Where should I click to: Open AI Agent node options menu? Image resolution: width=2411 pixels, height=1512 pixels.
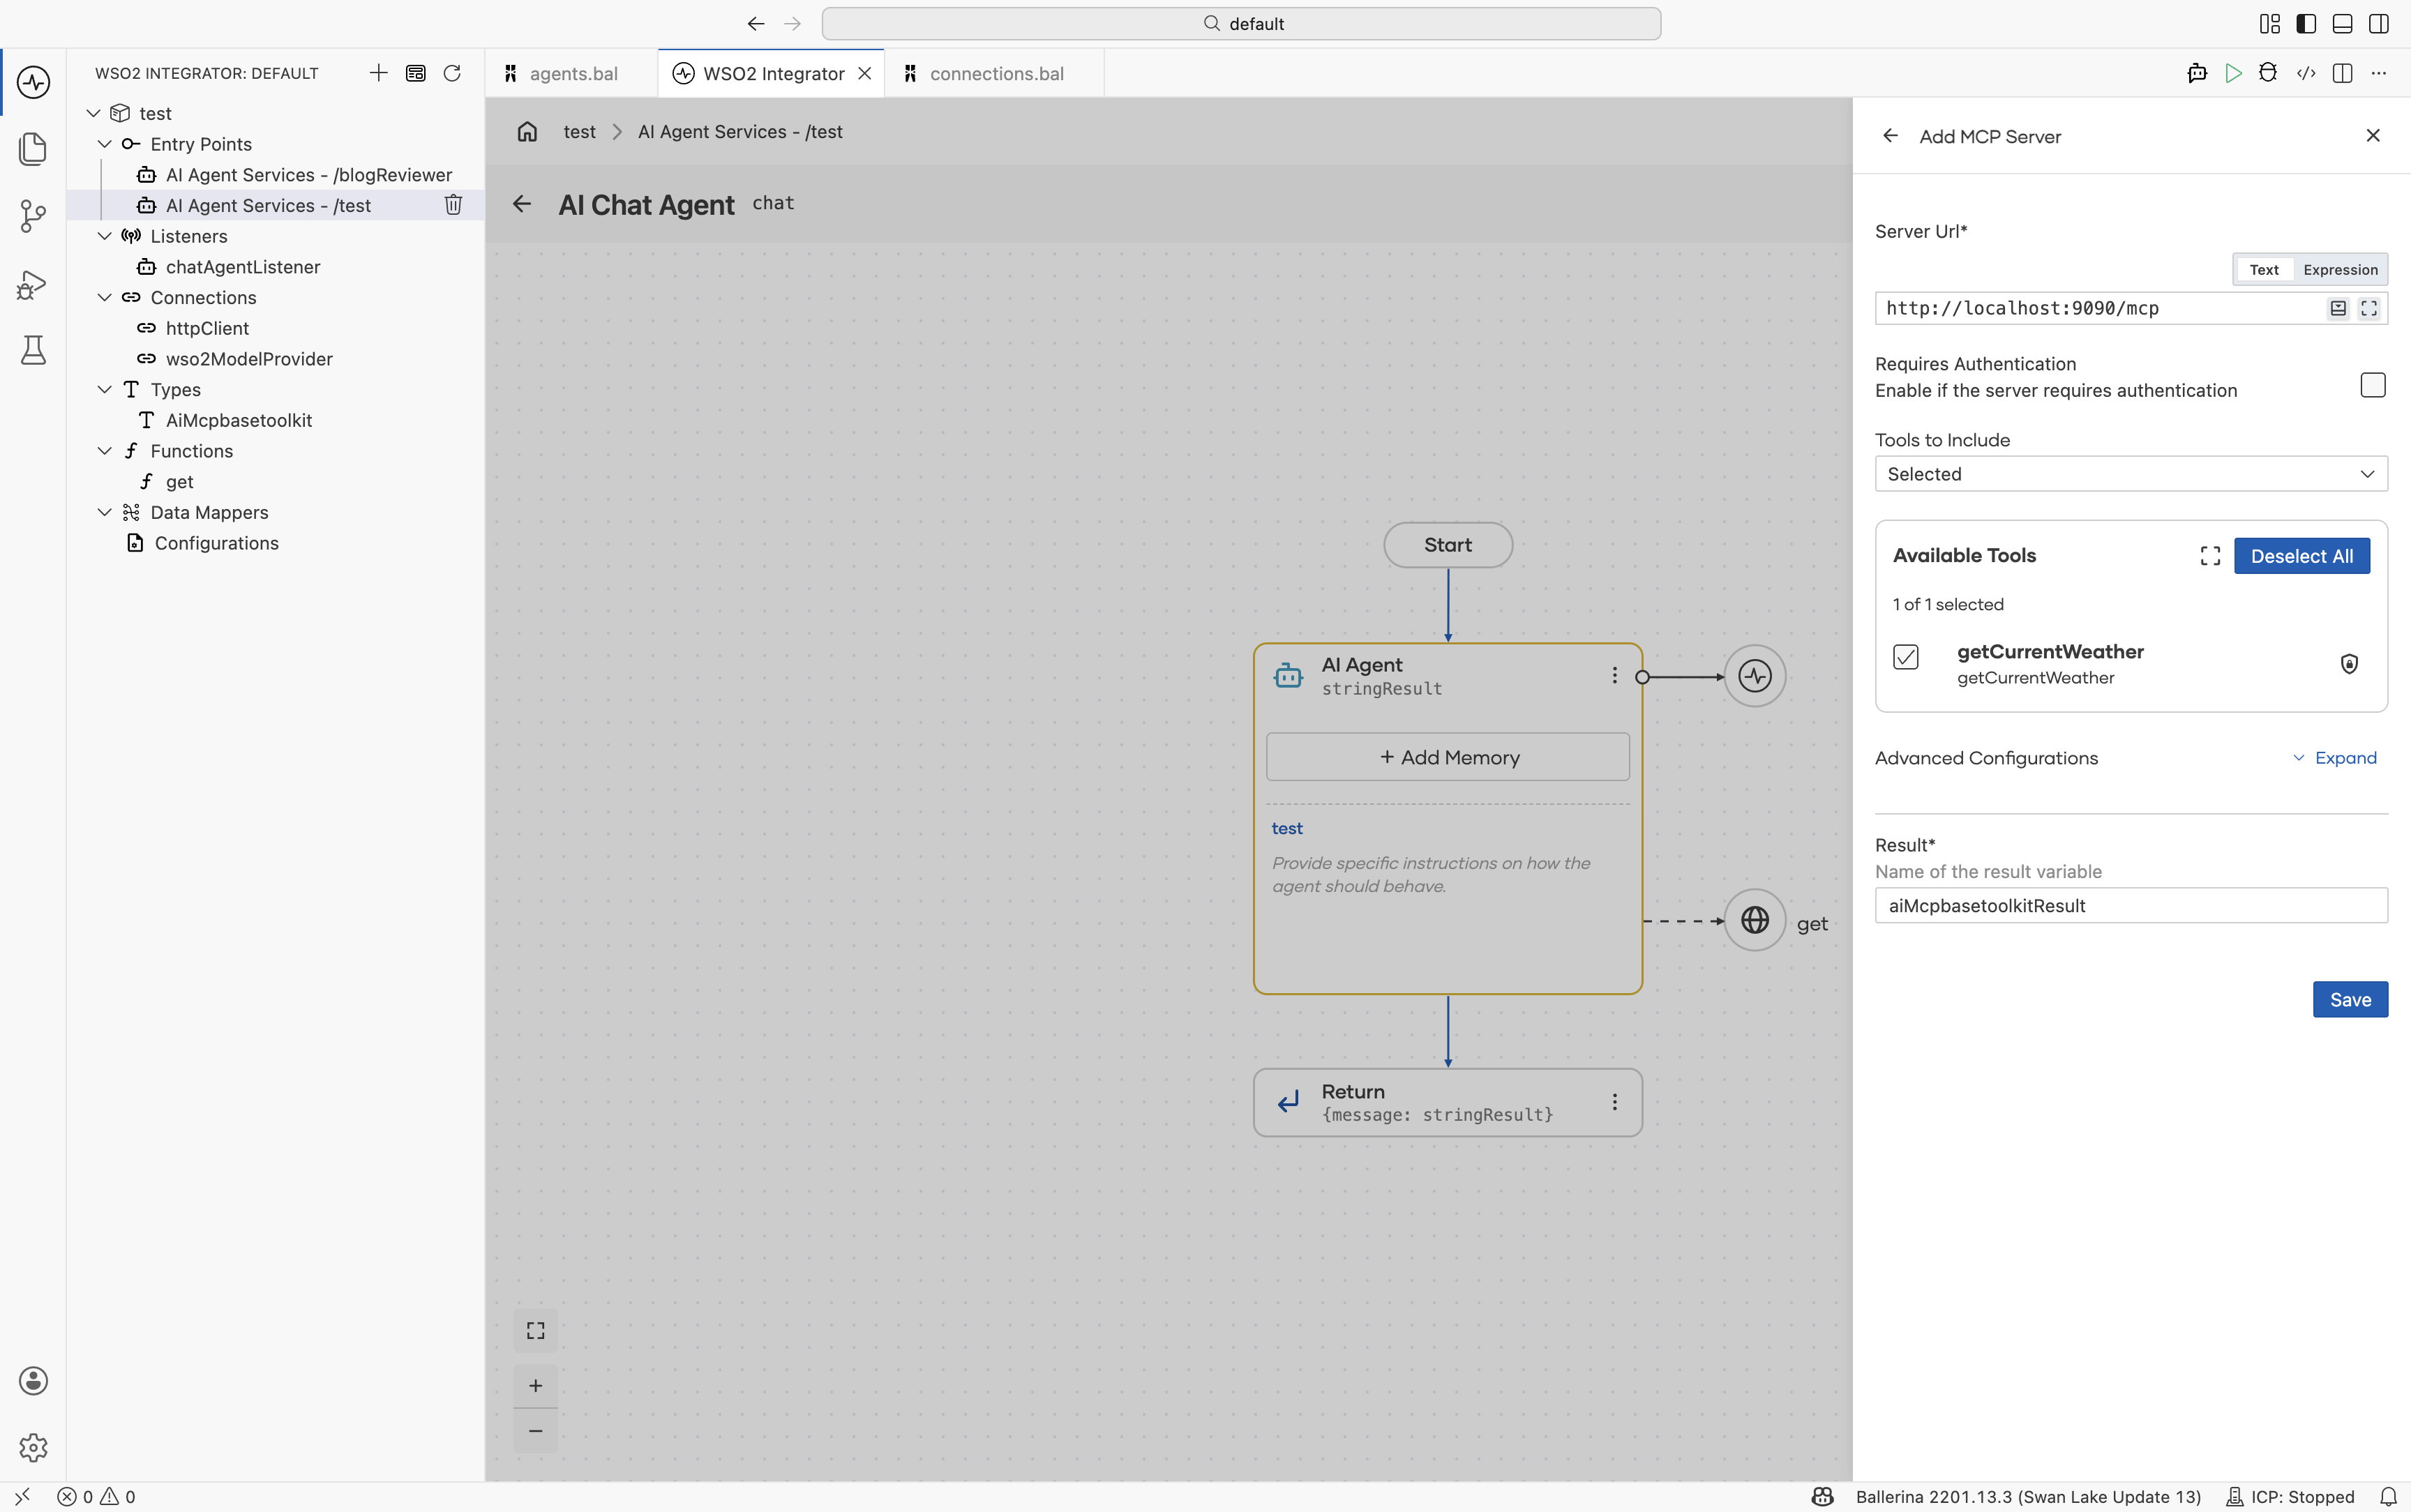1614,676
